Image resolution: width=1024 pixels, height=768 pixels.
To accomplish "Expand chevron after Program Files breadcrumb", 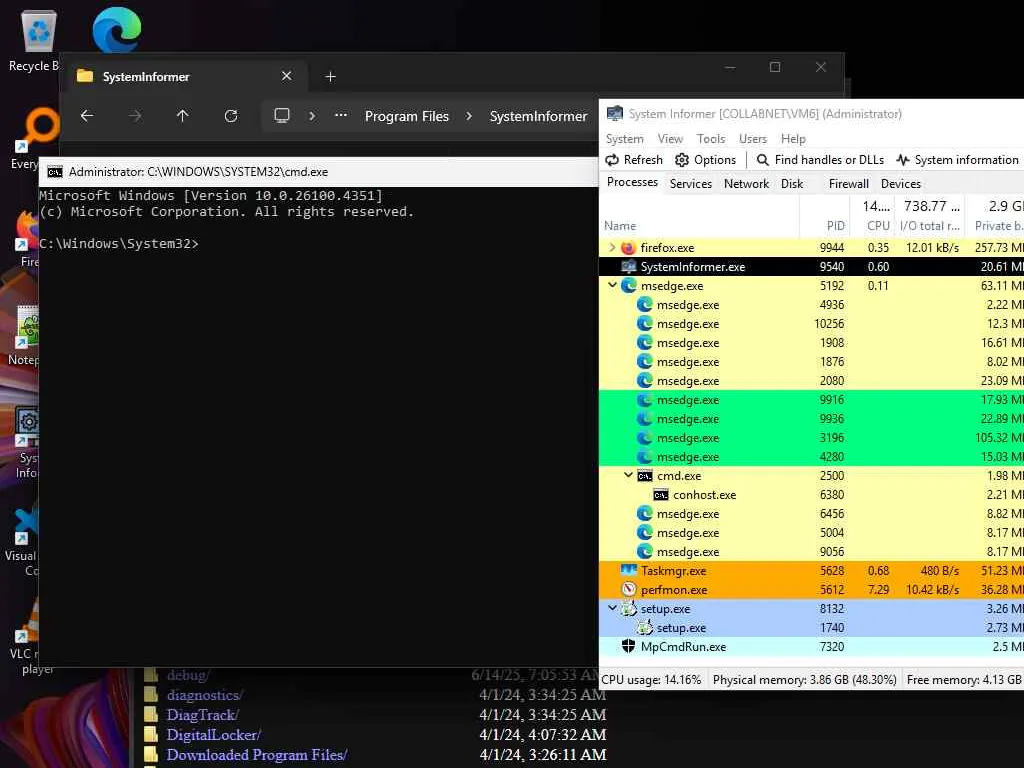I will (x=469, y=116).
